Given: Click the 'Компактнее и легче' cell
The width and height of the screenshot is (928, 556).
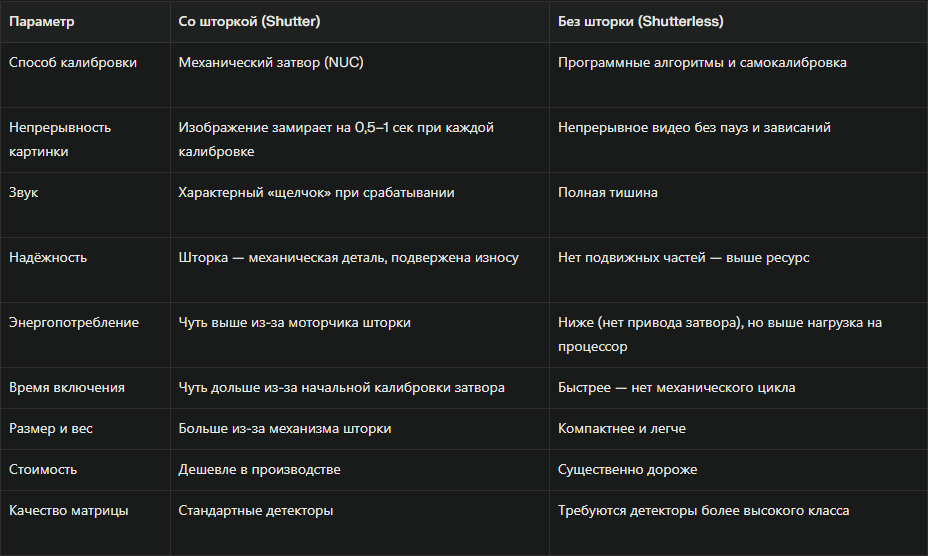Looking at the screenshot, I should [x=621, y=428].
